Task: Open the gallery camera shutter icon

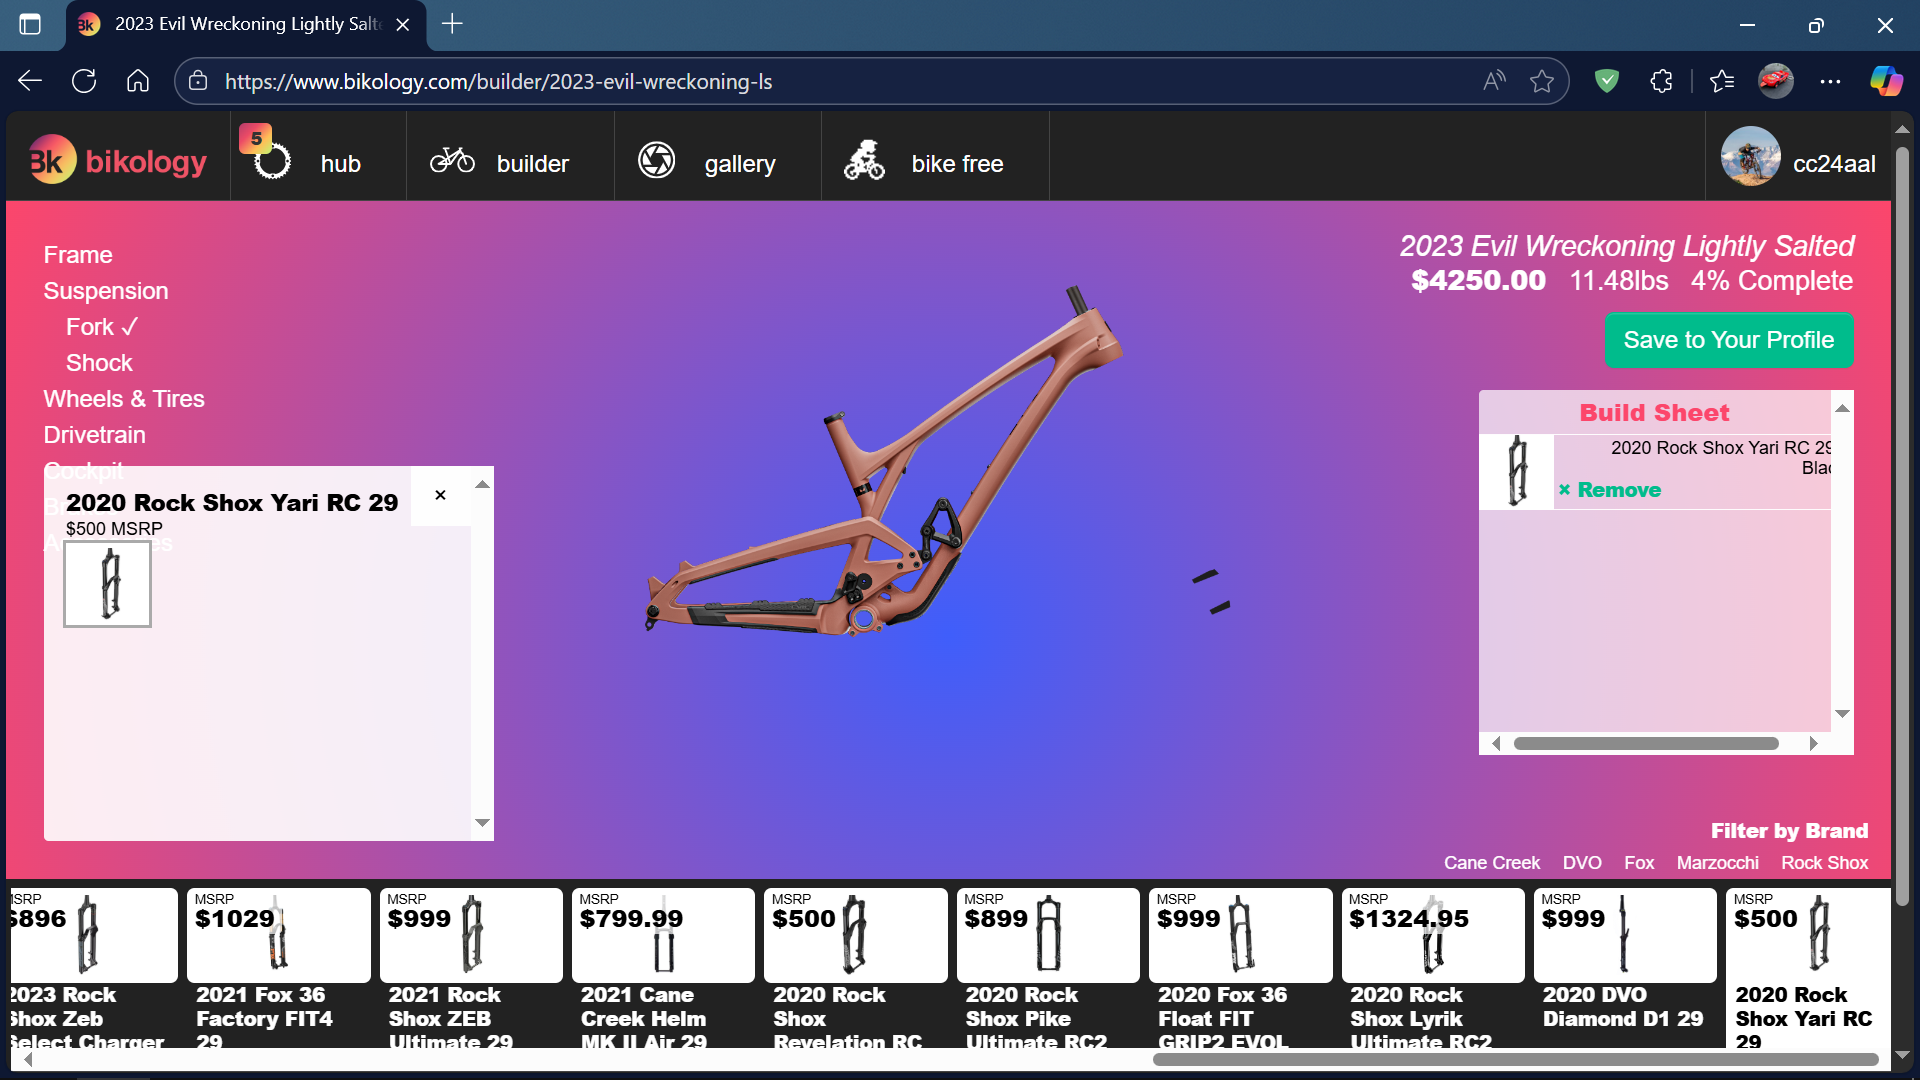Action: pyautogui.click(x=657, y=160)
